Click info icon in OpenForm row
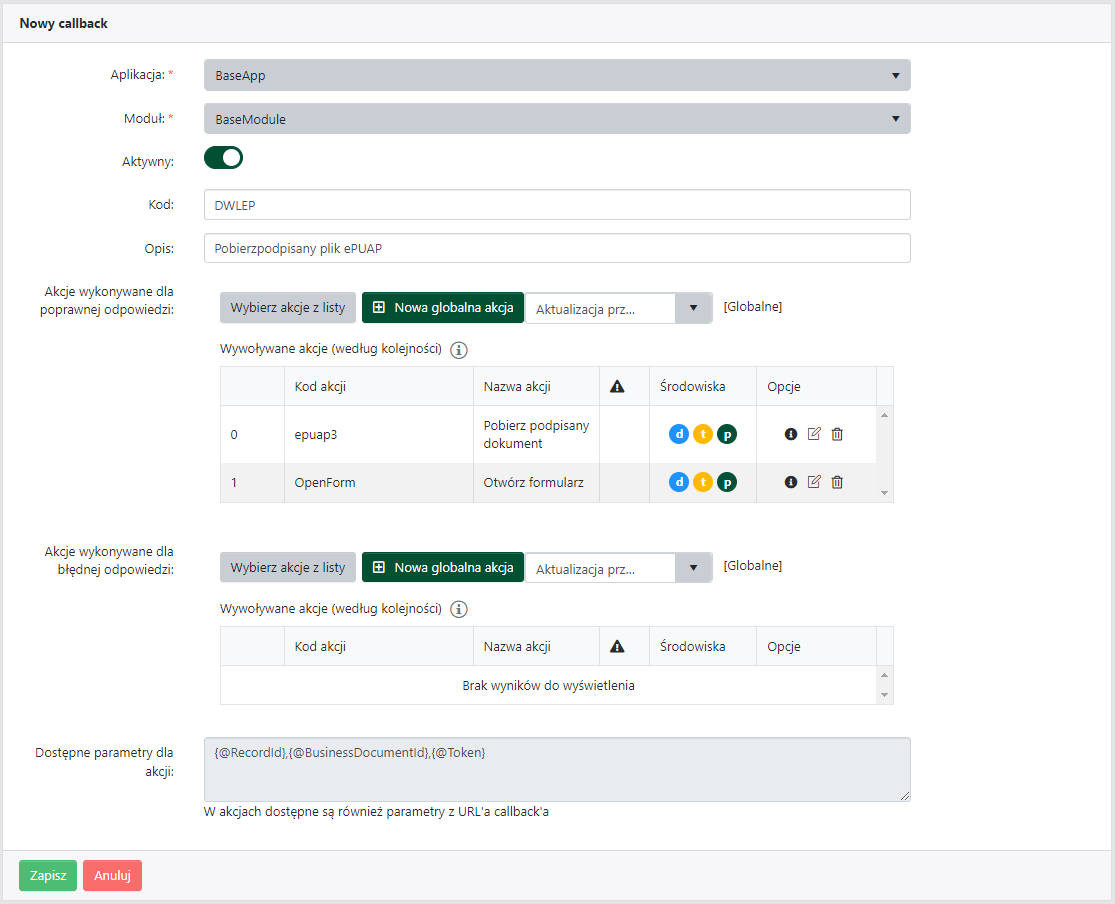The height and width of the screenshot is (904, 1115). point(791,482)
